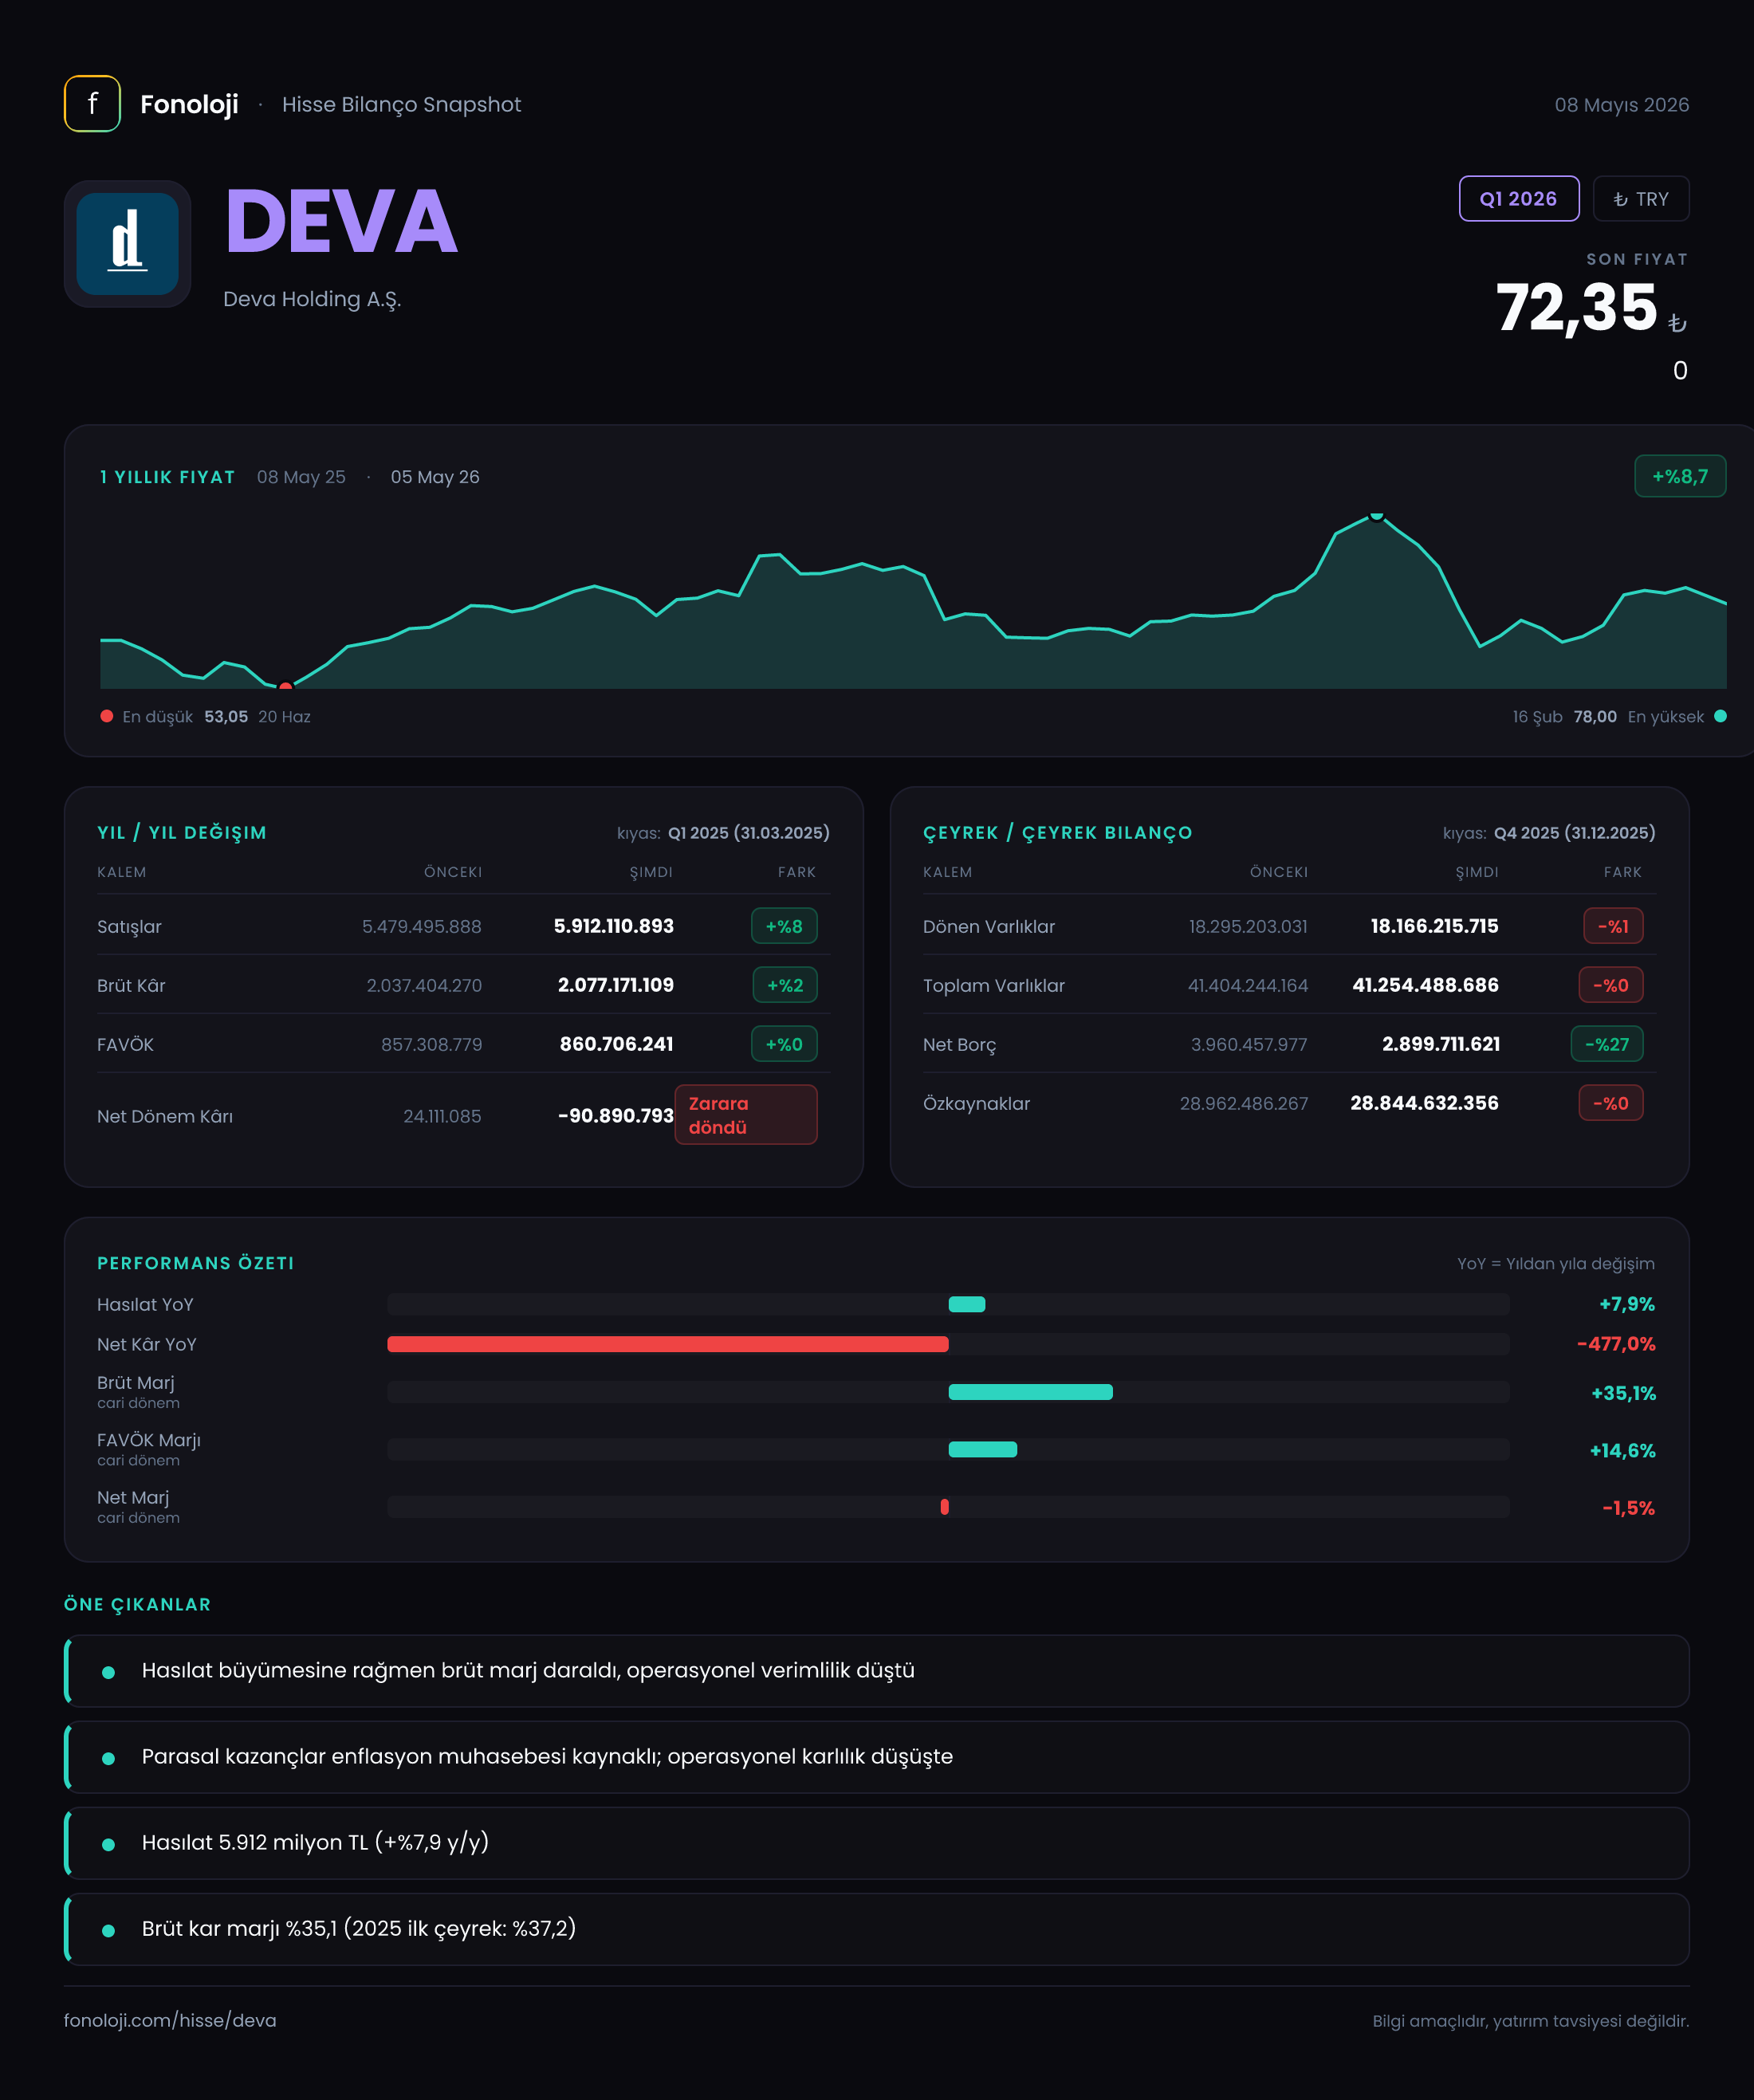The width and height of the screenshot is (1754, 2100).
Task: Click previous Satışlar value 5.479.495.888
Action: point(421,926)
